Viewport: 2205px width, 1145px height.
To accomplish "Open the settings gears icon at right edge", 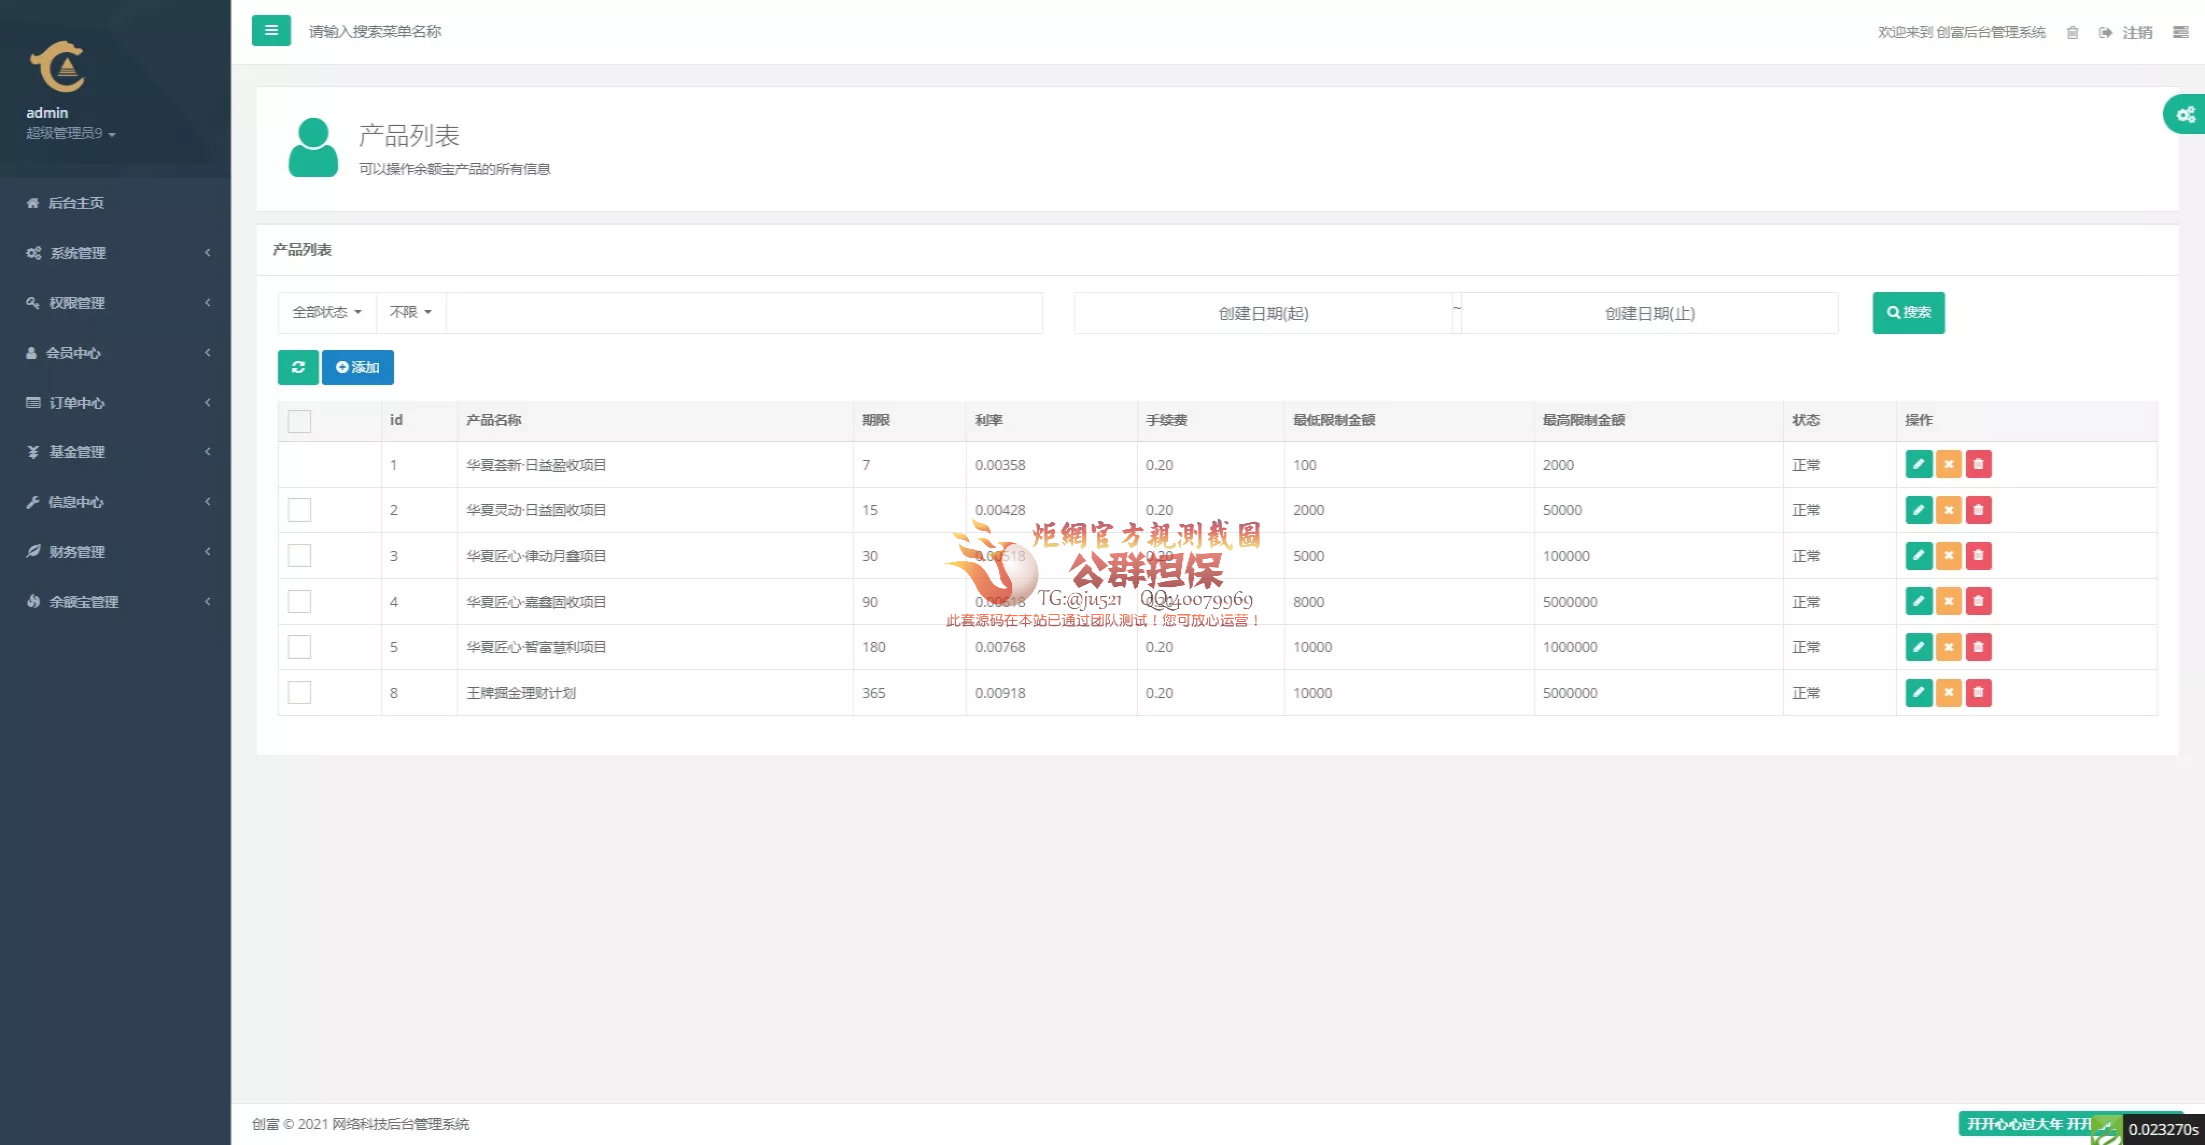I will pos(2185,114).
